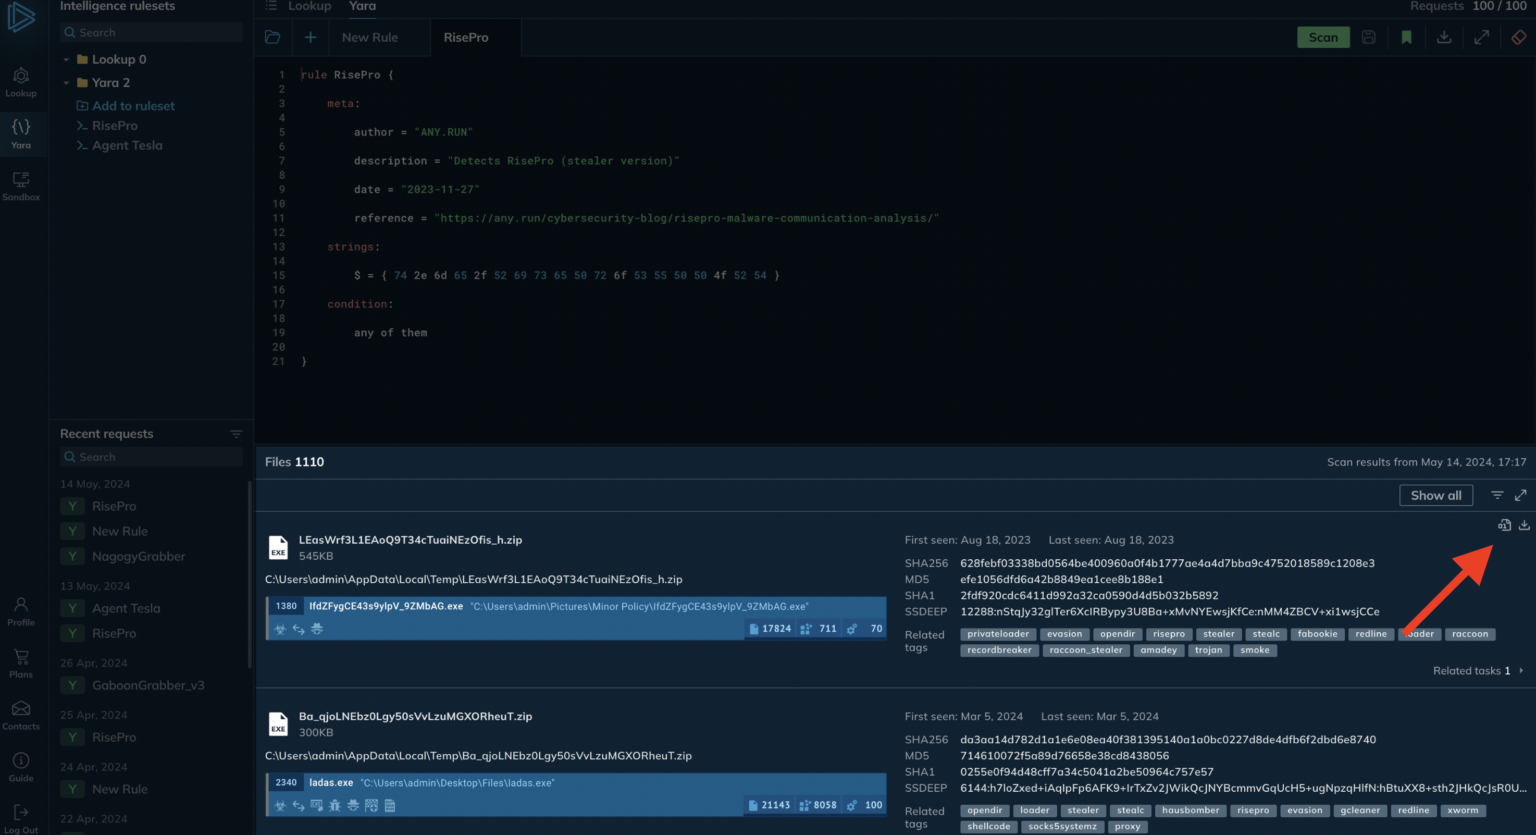Collapse the Yara 2 folder
This screenshot has width=1536, height=835.
66,82
